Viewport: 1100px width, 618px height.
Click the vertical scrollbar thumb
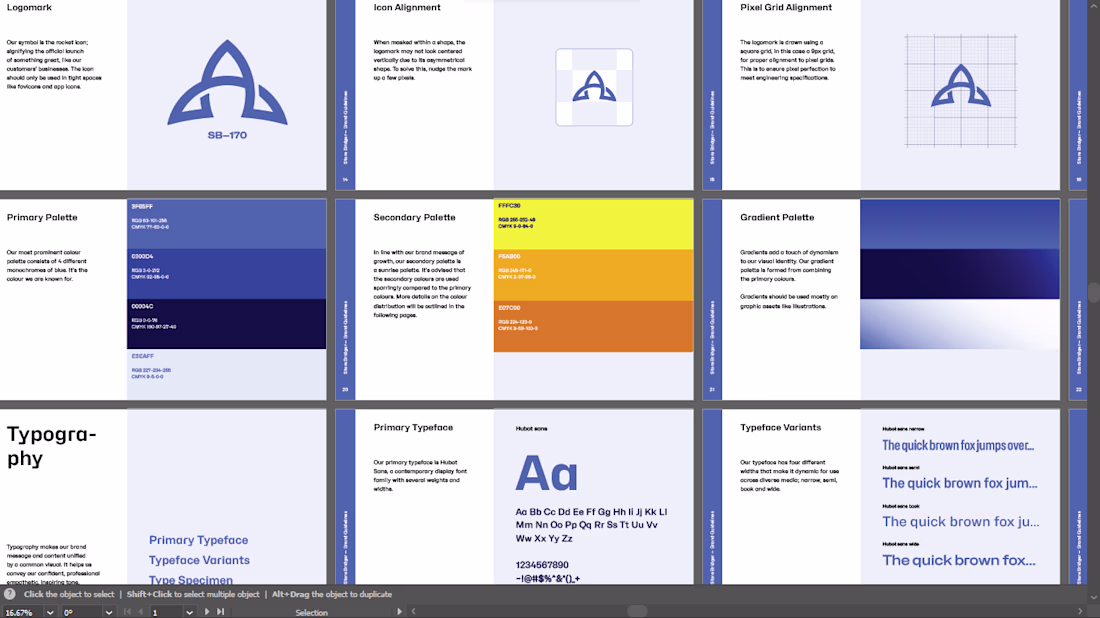click(1094, 293)
